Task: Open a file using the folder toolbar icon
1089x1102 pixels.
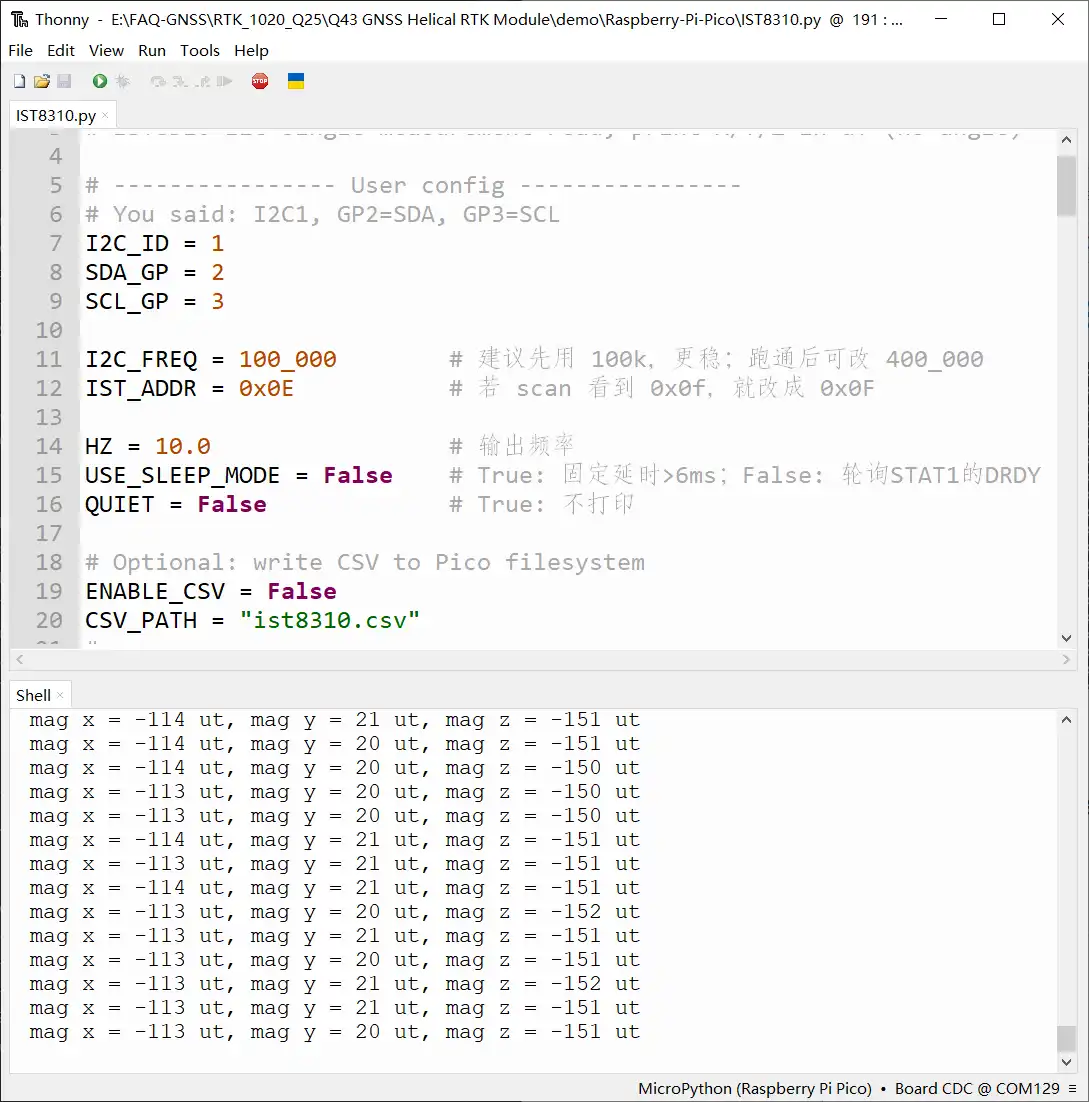Action: click(x=41, y=81)
